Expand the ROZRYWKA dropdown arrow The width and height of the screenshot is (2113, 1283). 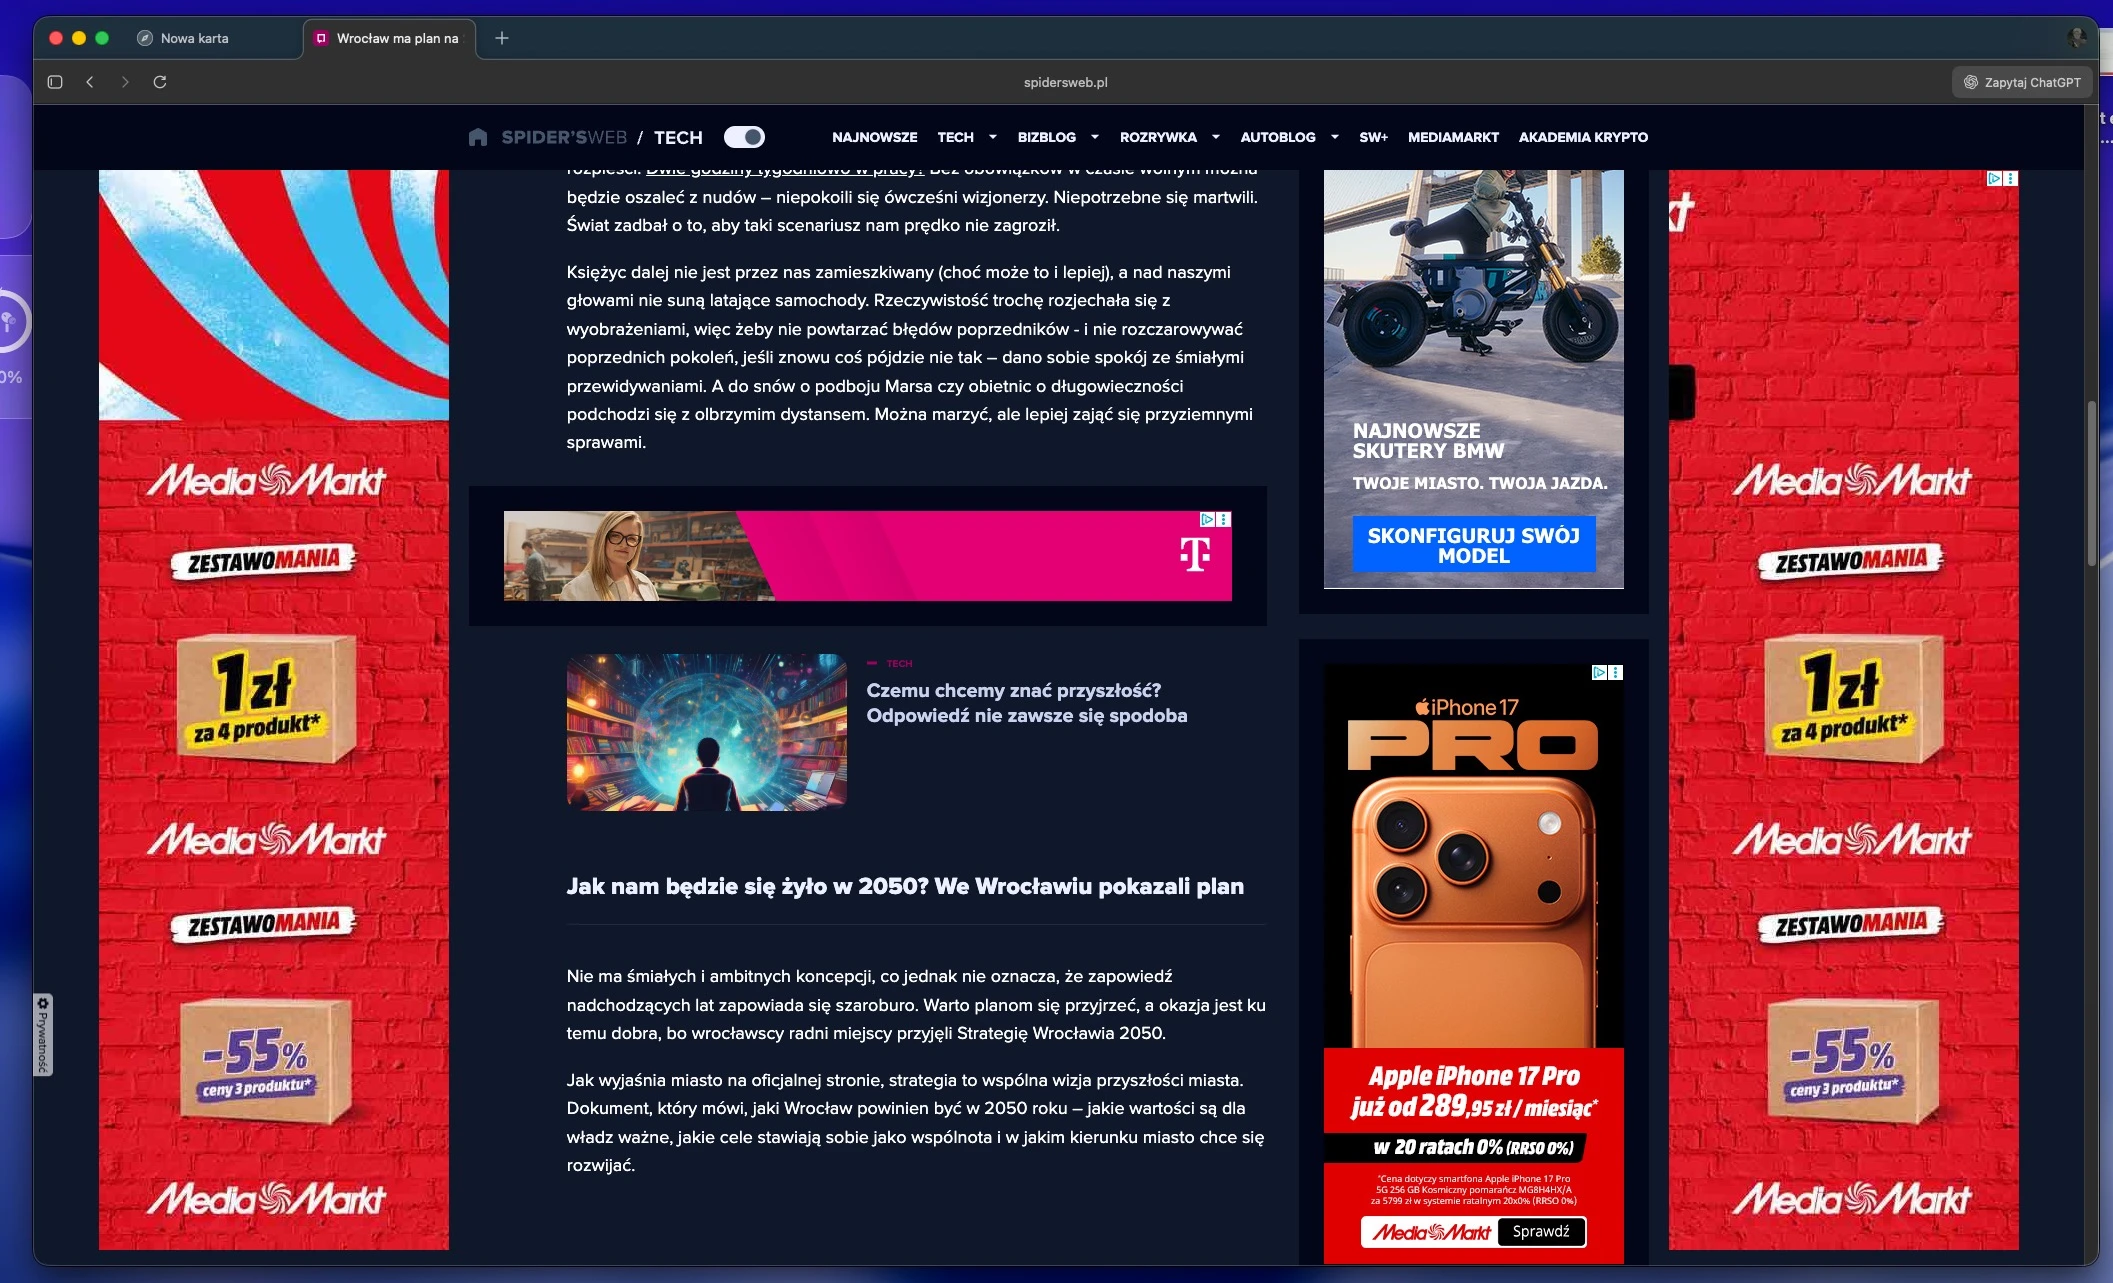pyautogui.click(x=1215, y=137)
